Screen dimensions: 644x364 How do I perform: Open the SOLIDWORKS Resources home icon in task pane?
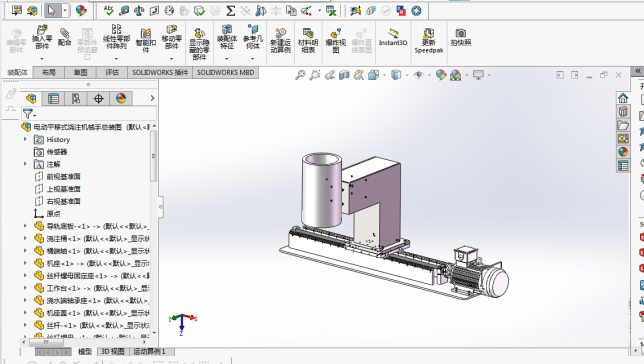(x=623, y=98)
